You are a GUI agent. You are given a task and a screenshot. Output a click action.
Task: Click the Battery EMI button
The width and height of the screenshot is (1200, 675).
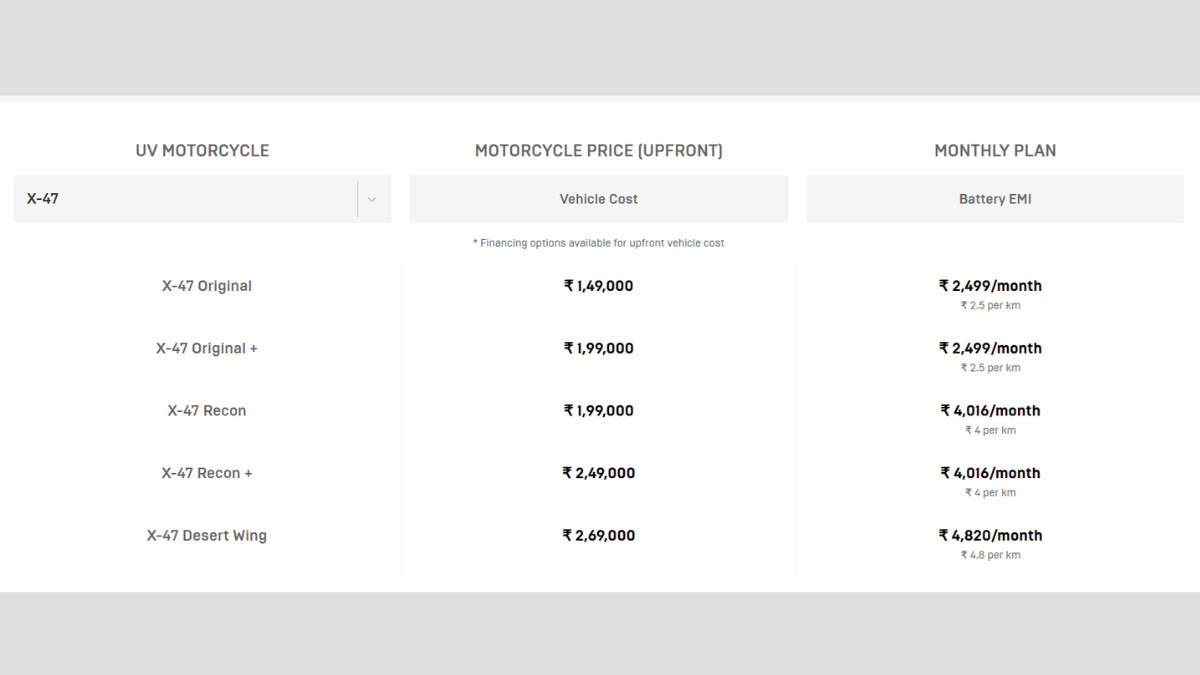995,199
